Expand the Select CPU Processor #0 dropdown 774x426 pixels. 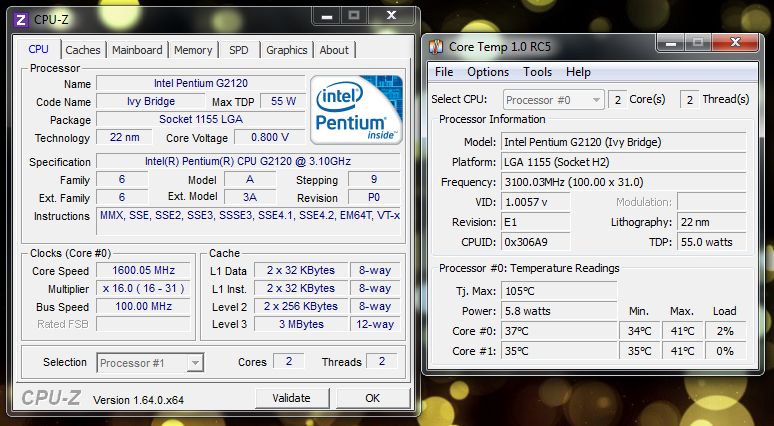pos(596,100)
